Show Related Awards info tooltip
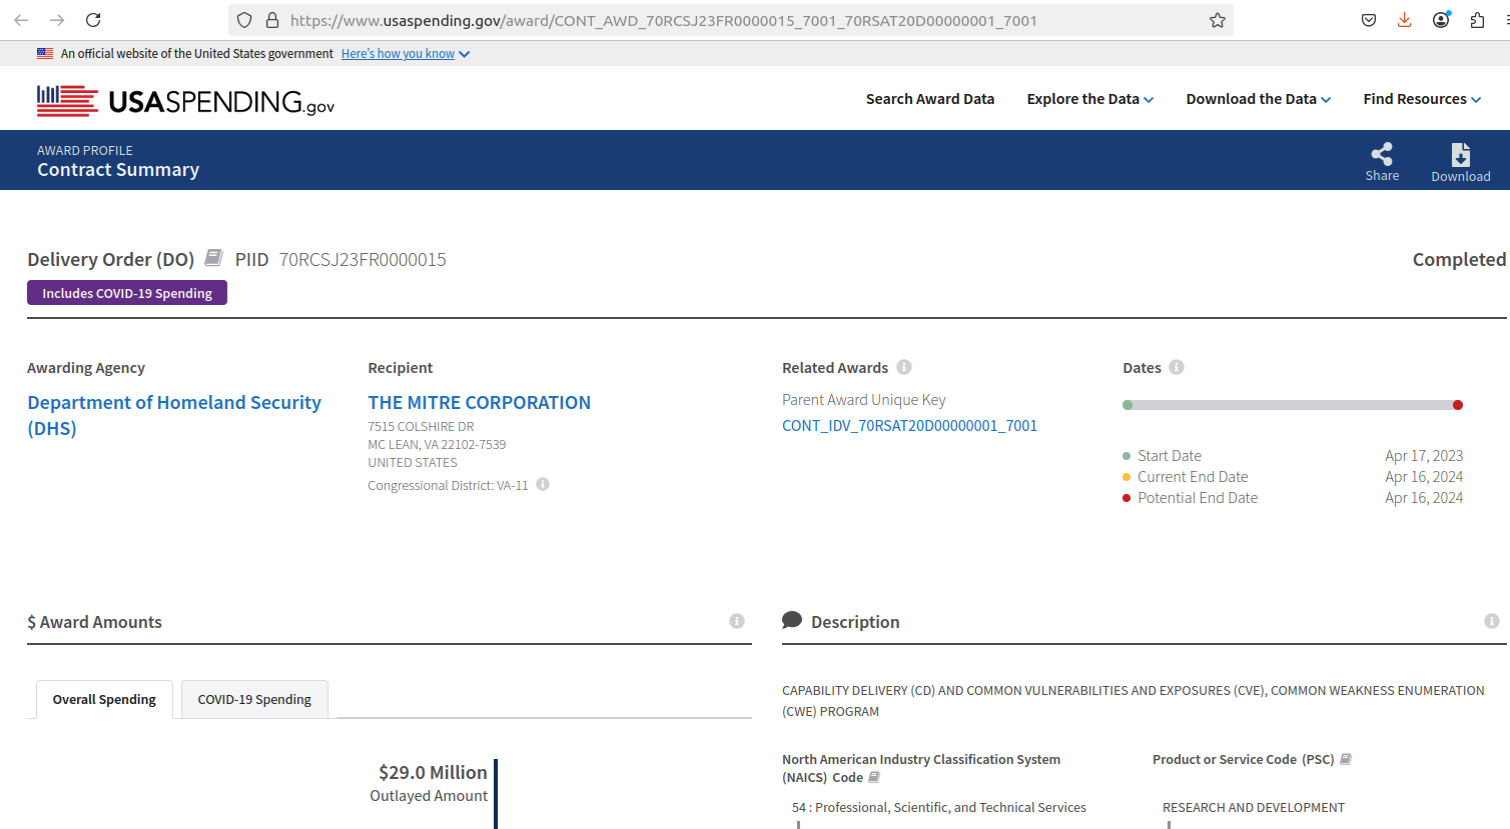This screenshot has width=1510, height=829. point(904,367)
